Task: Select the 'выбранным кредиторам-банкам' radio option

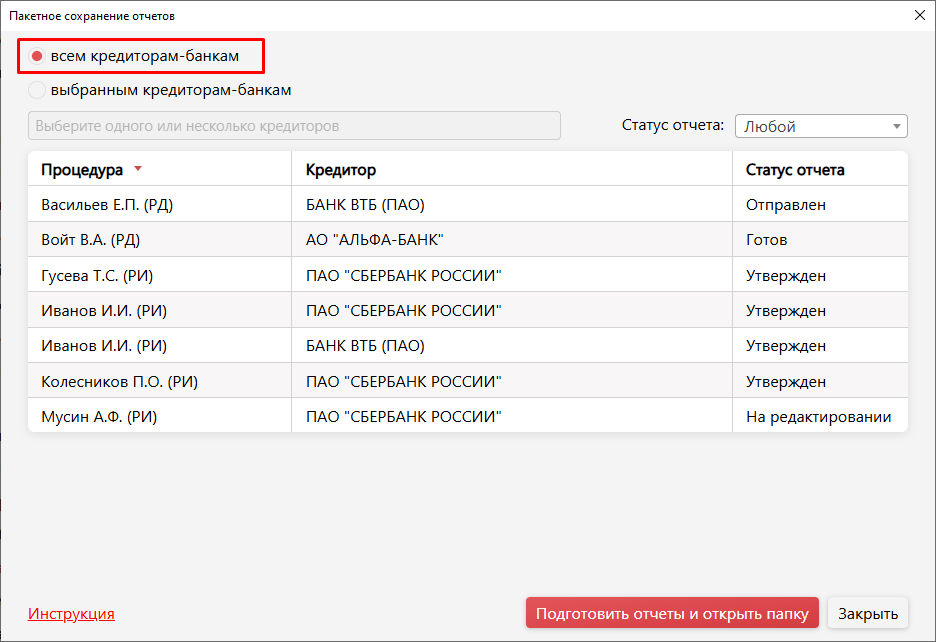Action: (37, 90)
